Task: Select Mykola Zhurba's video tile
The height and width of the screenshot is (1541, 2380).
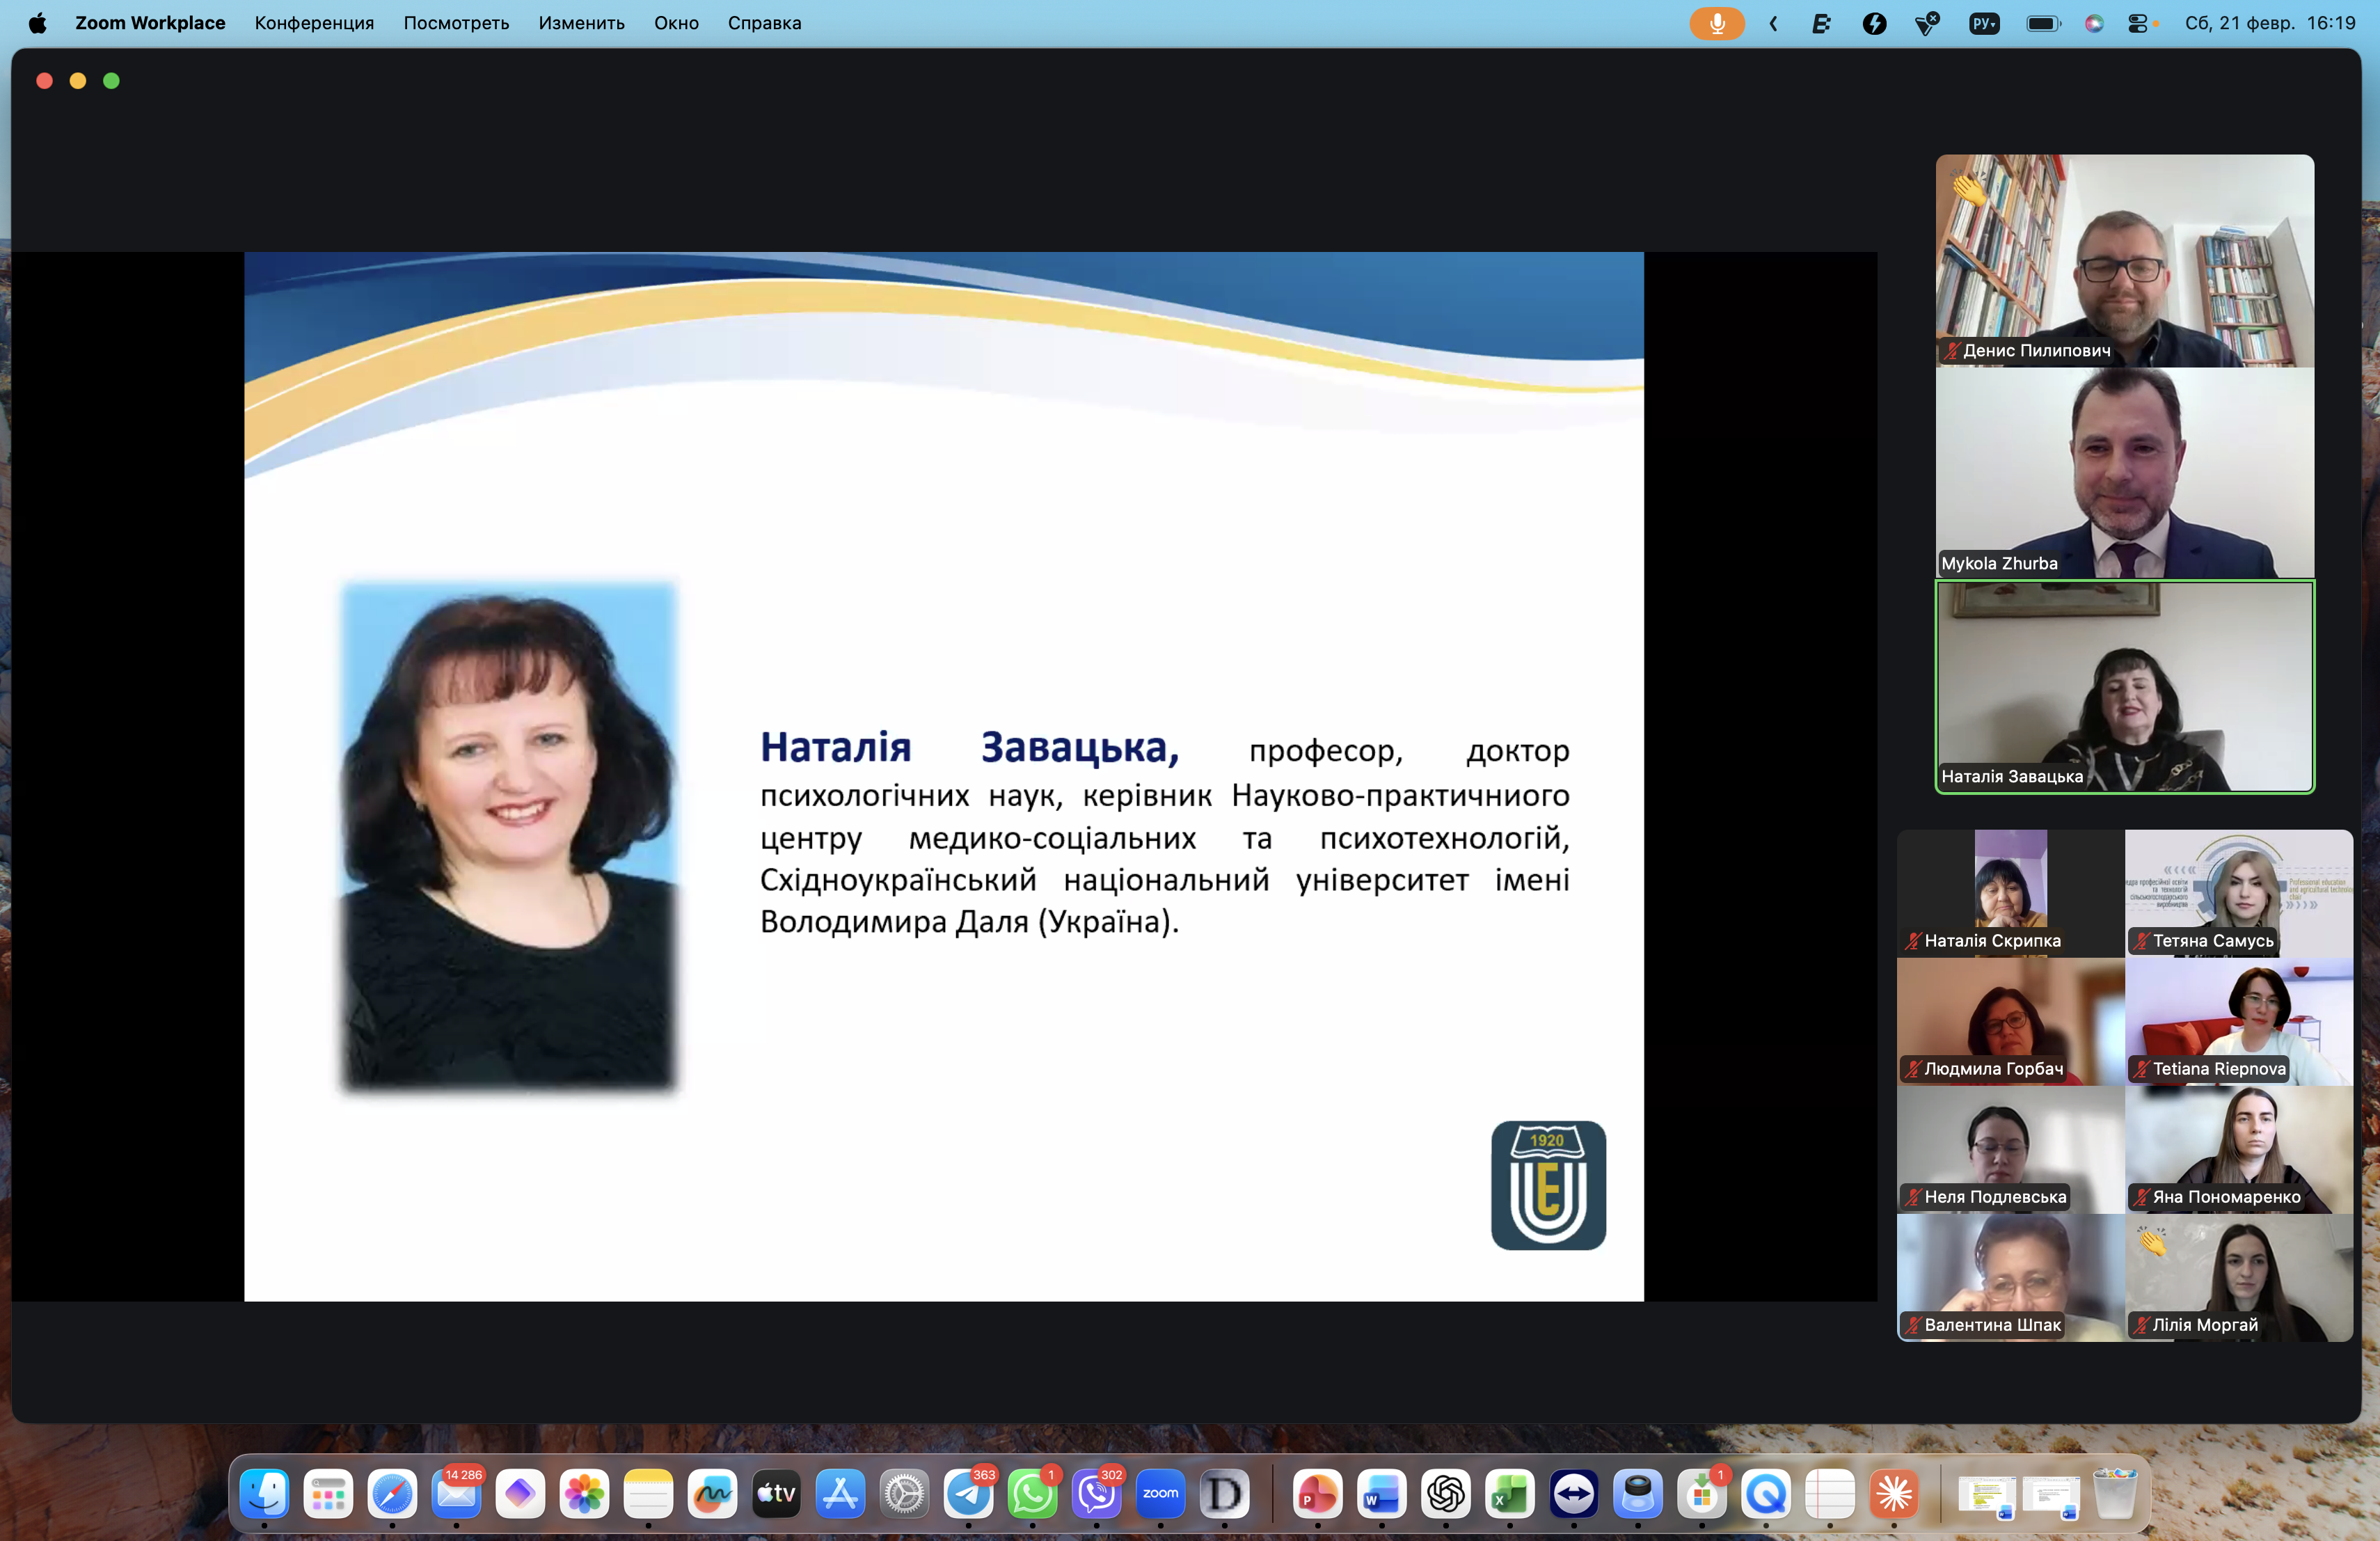Action: click(x=2124, y=472)
